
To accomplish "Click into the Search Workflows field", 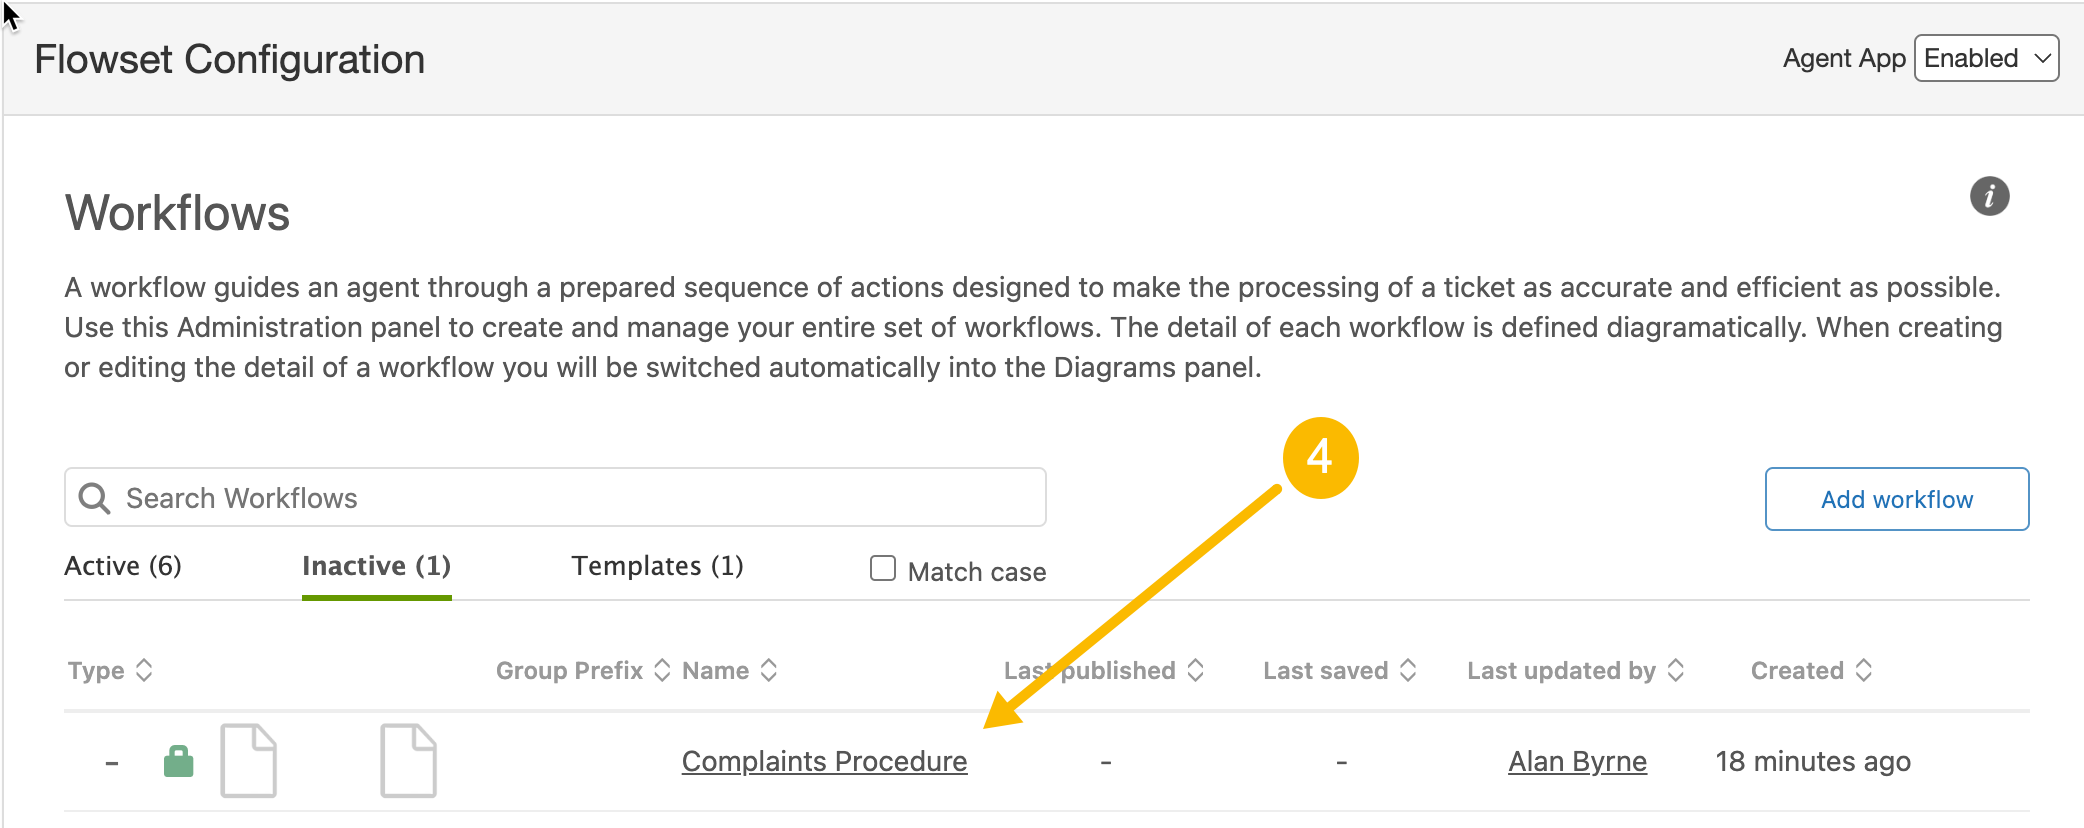I will pos(555,497).
